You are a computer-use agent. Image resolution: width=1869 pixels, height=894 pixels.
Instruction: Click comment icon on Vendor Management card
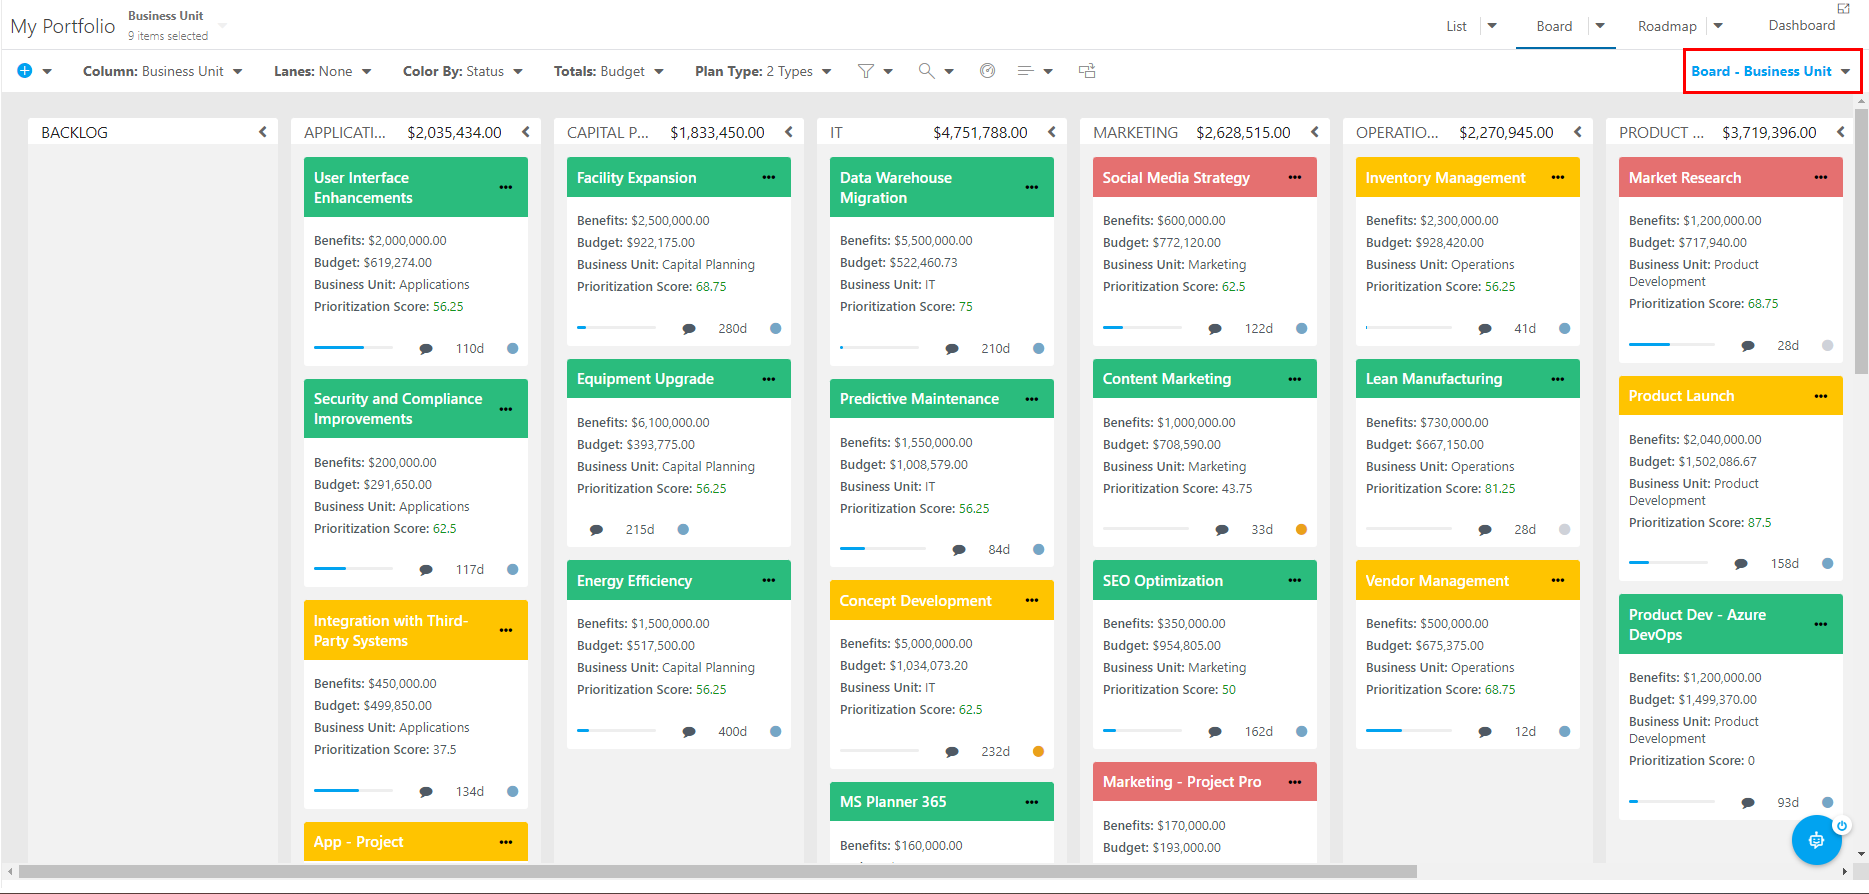pos(1485,732)
